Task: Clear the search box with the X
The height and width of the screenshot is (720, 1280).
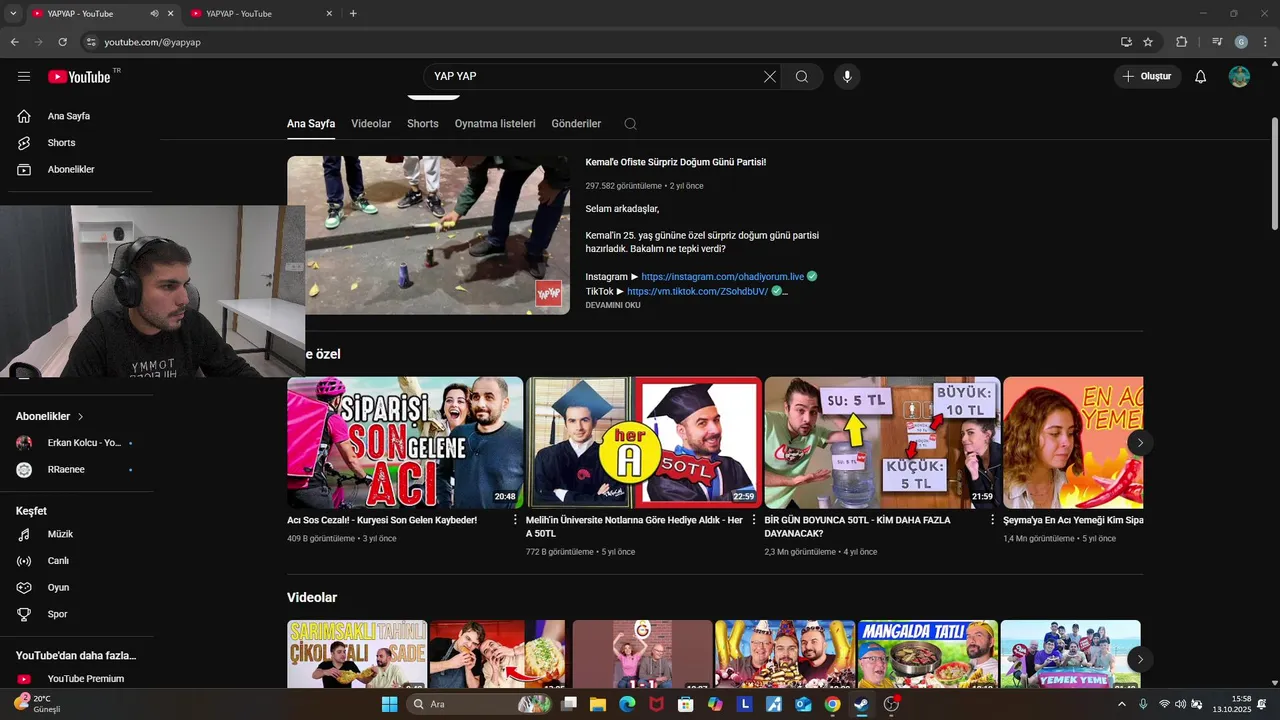Action: tap(770, 77)
